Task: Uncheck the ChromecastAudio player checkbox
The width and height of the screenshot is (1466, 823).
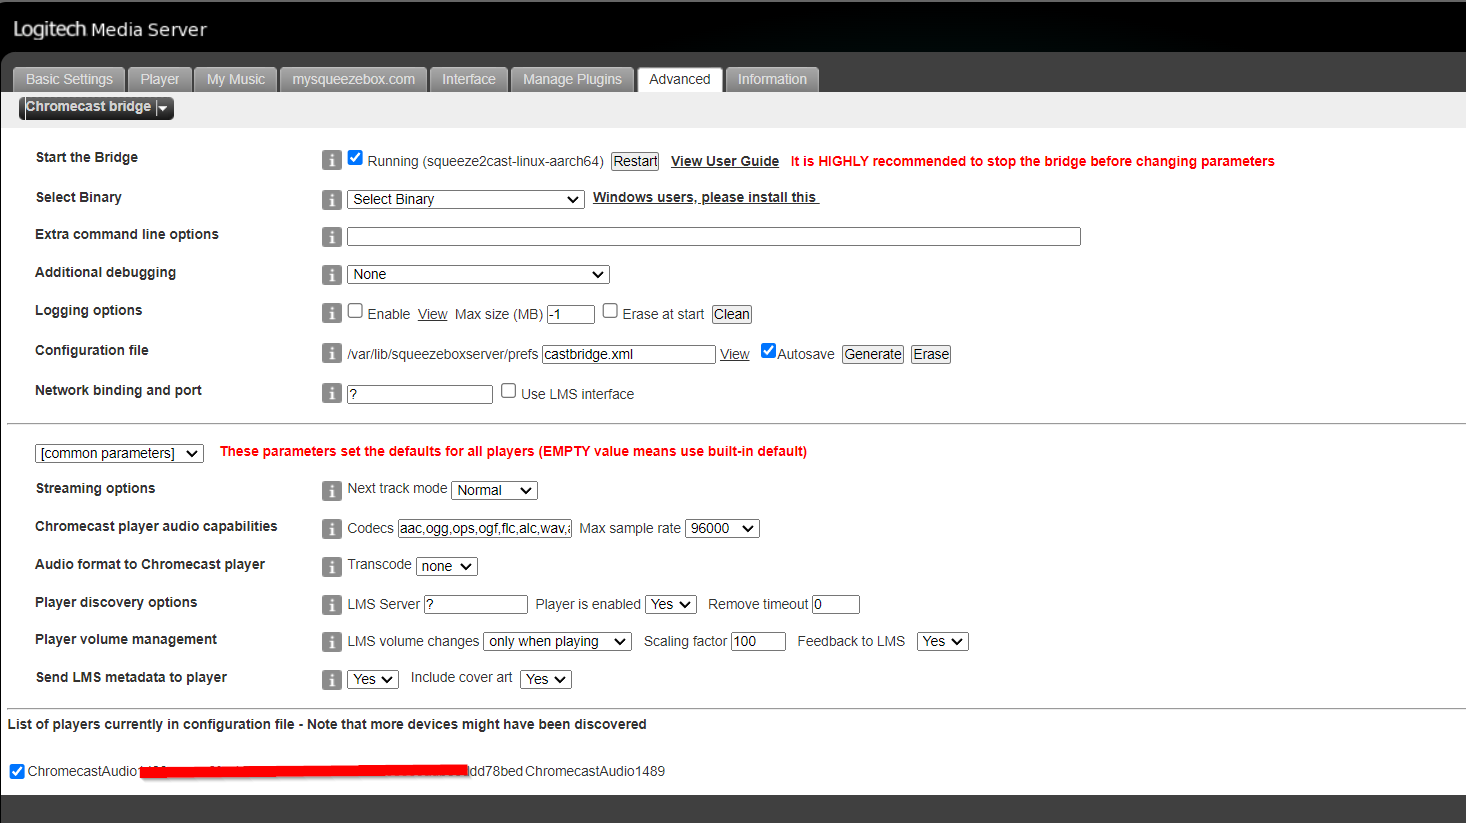Action: (17, 771)
